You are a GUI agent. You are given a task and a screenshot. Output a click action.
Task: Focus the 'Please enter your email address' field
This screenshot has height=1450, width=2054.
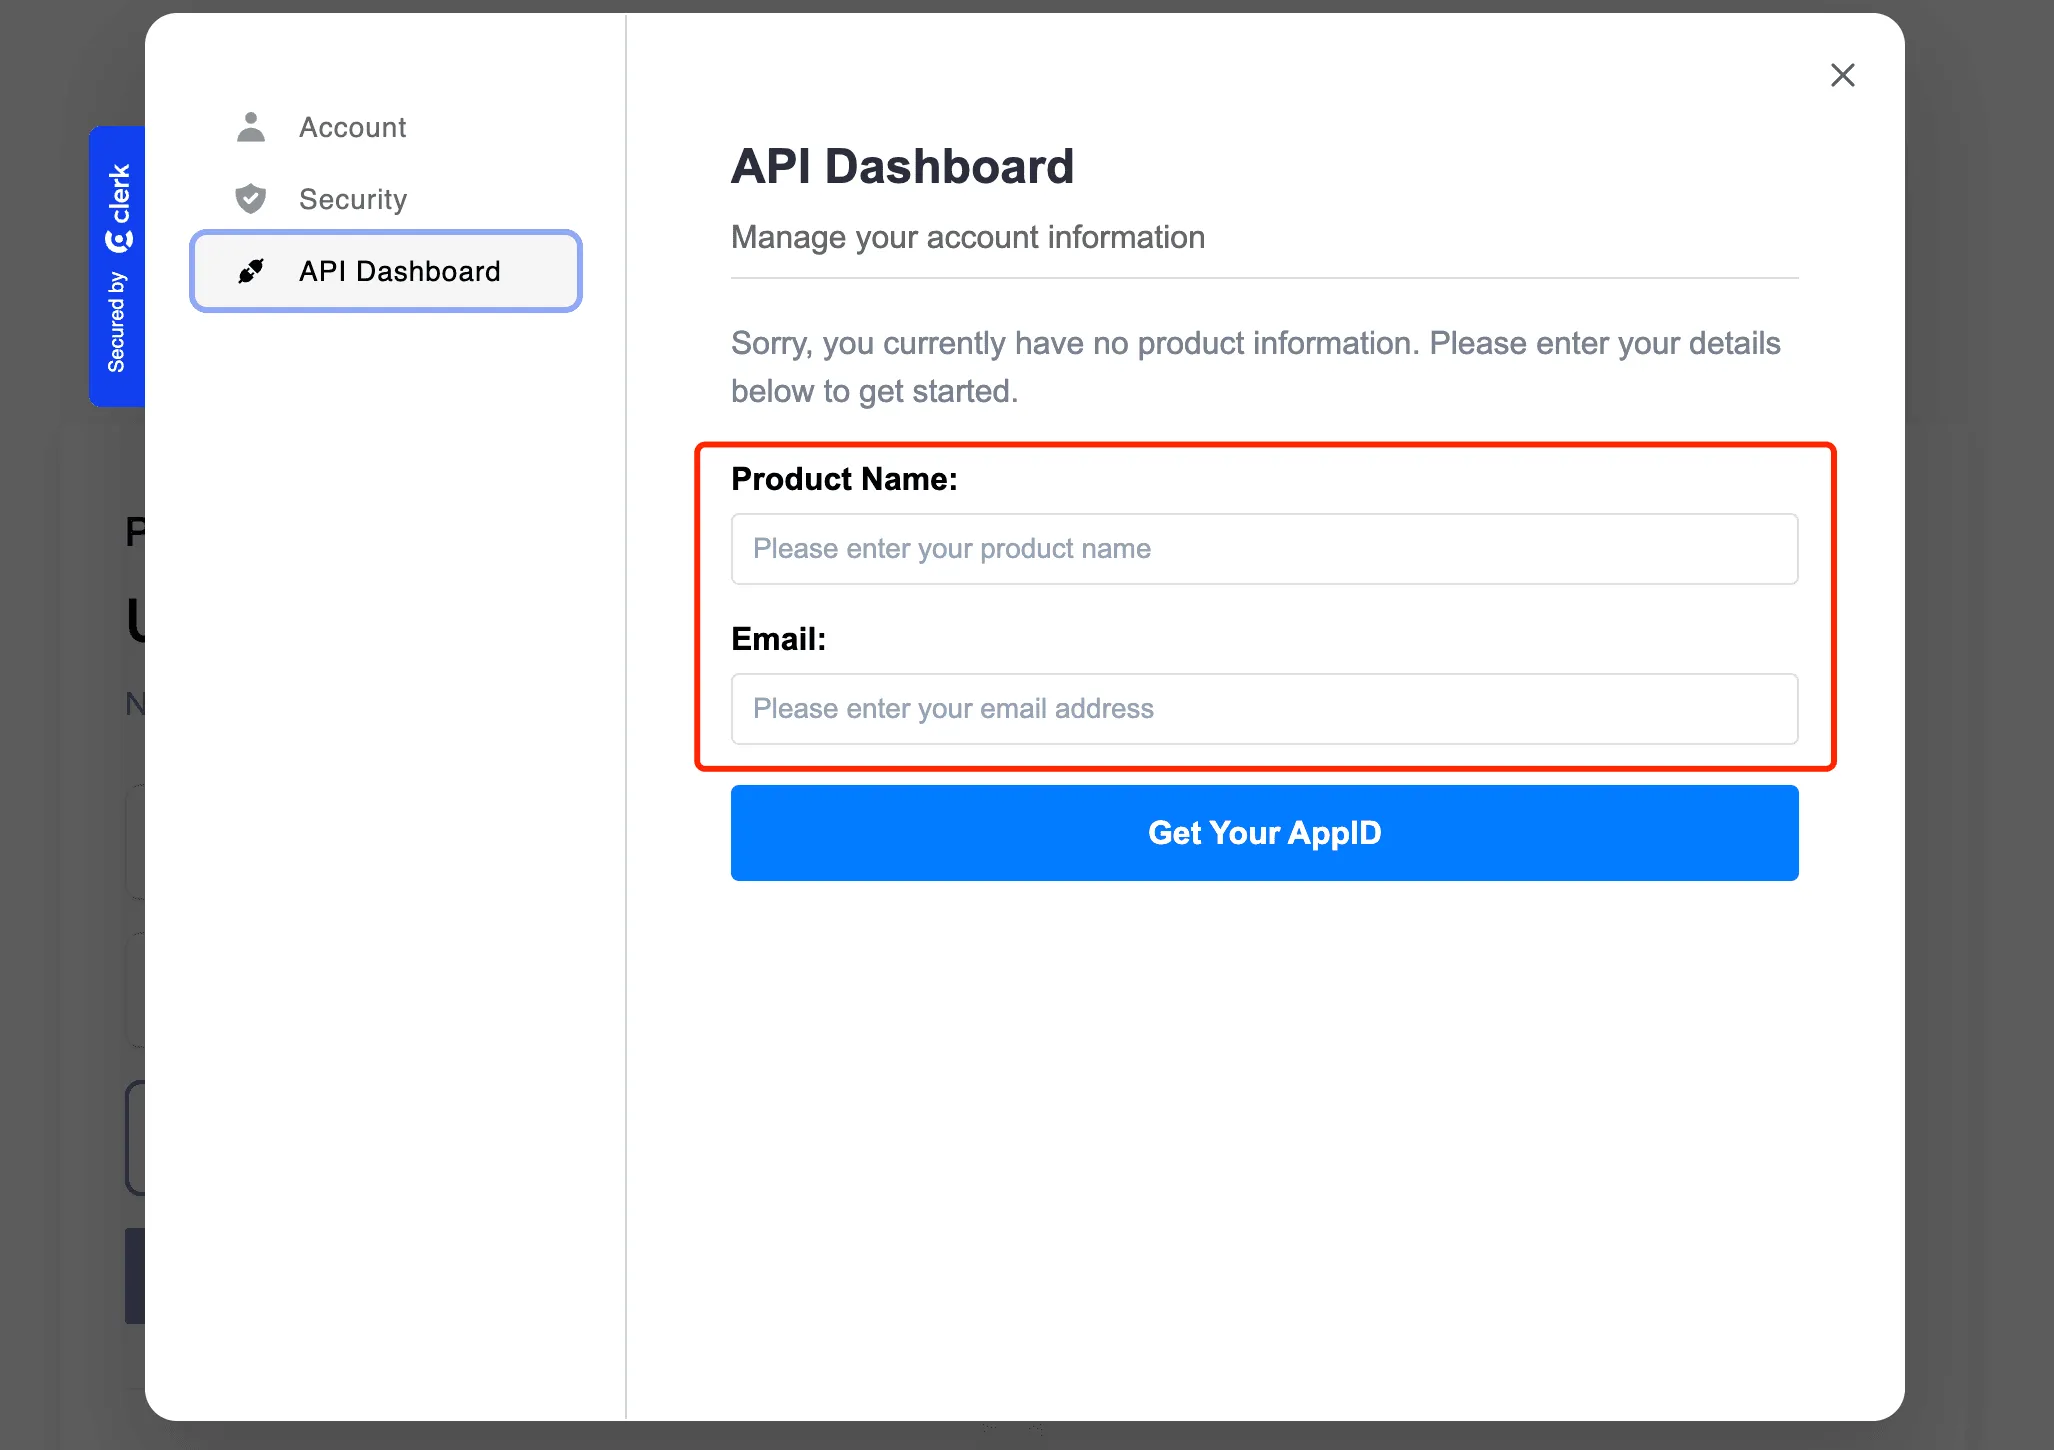point(1263,708)
